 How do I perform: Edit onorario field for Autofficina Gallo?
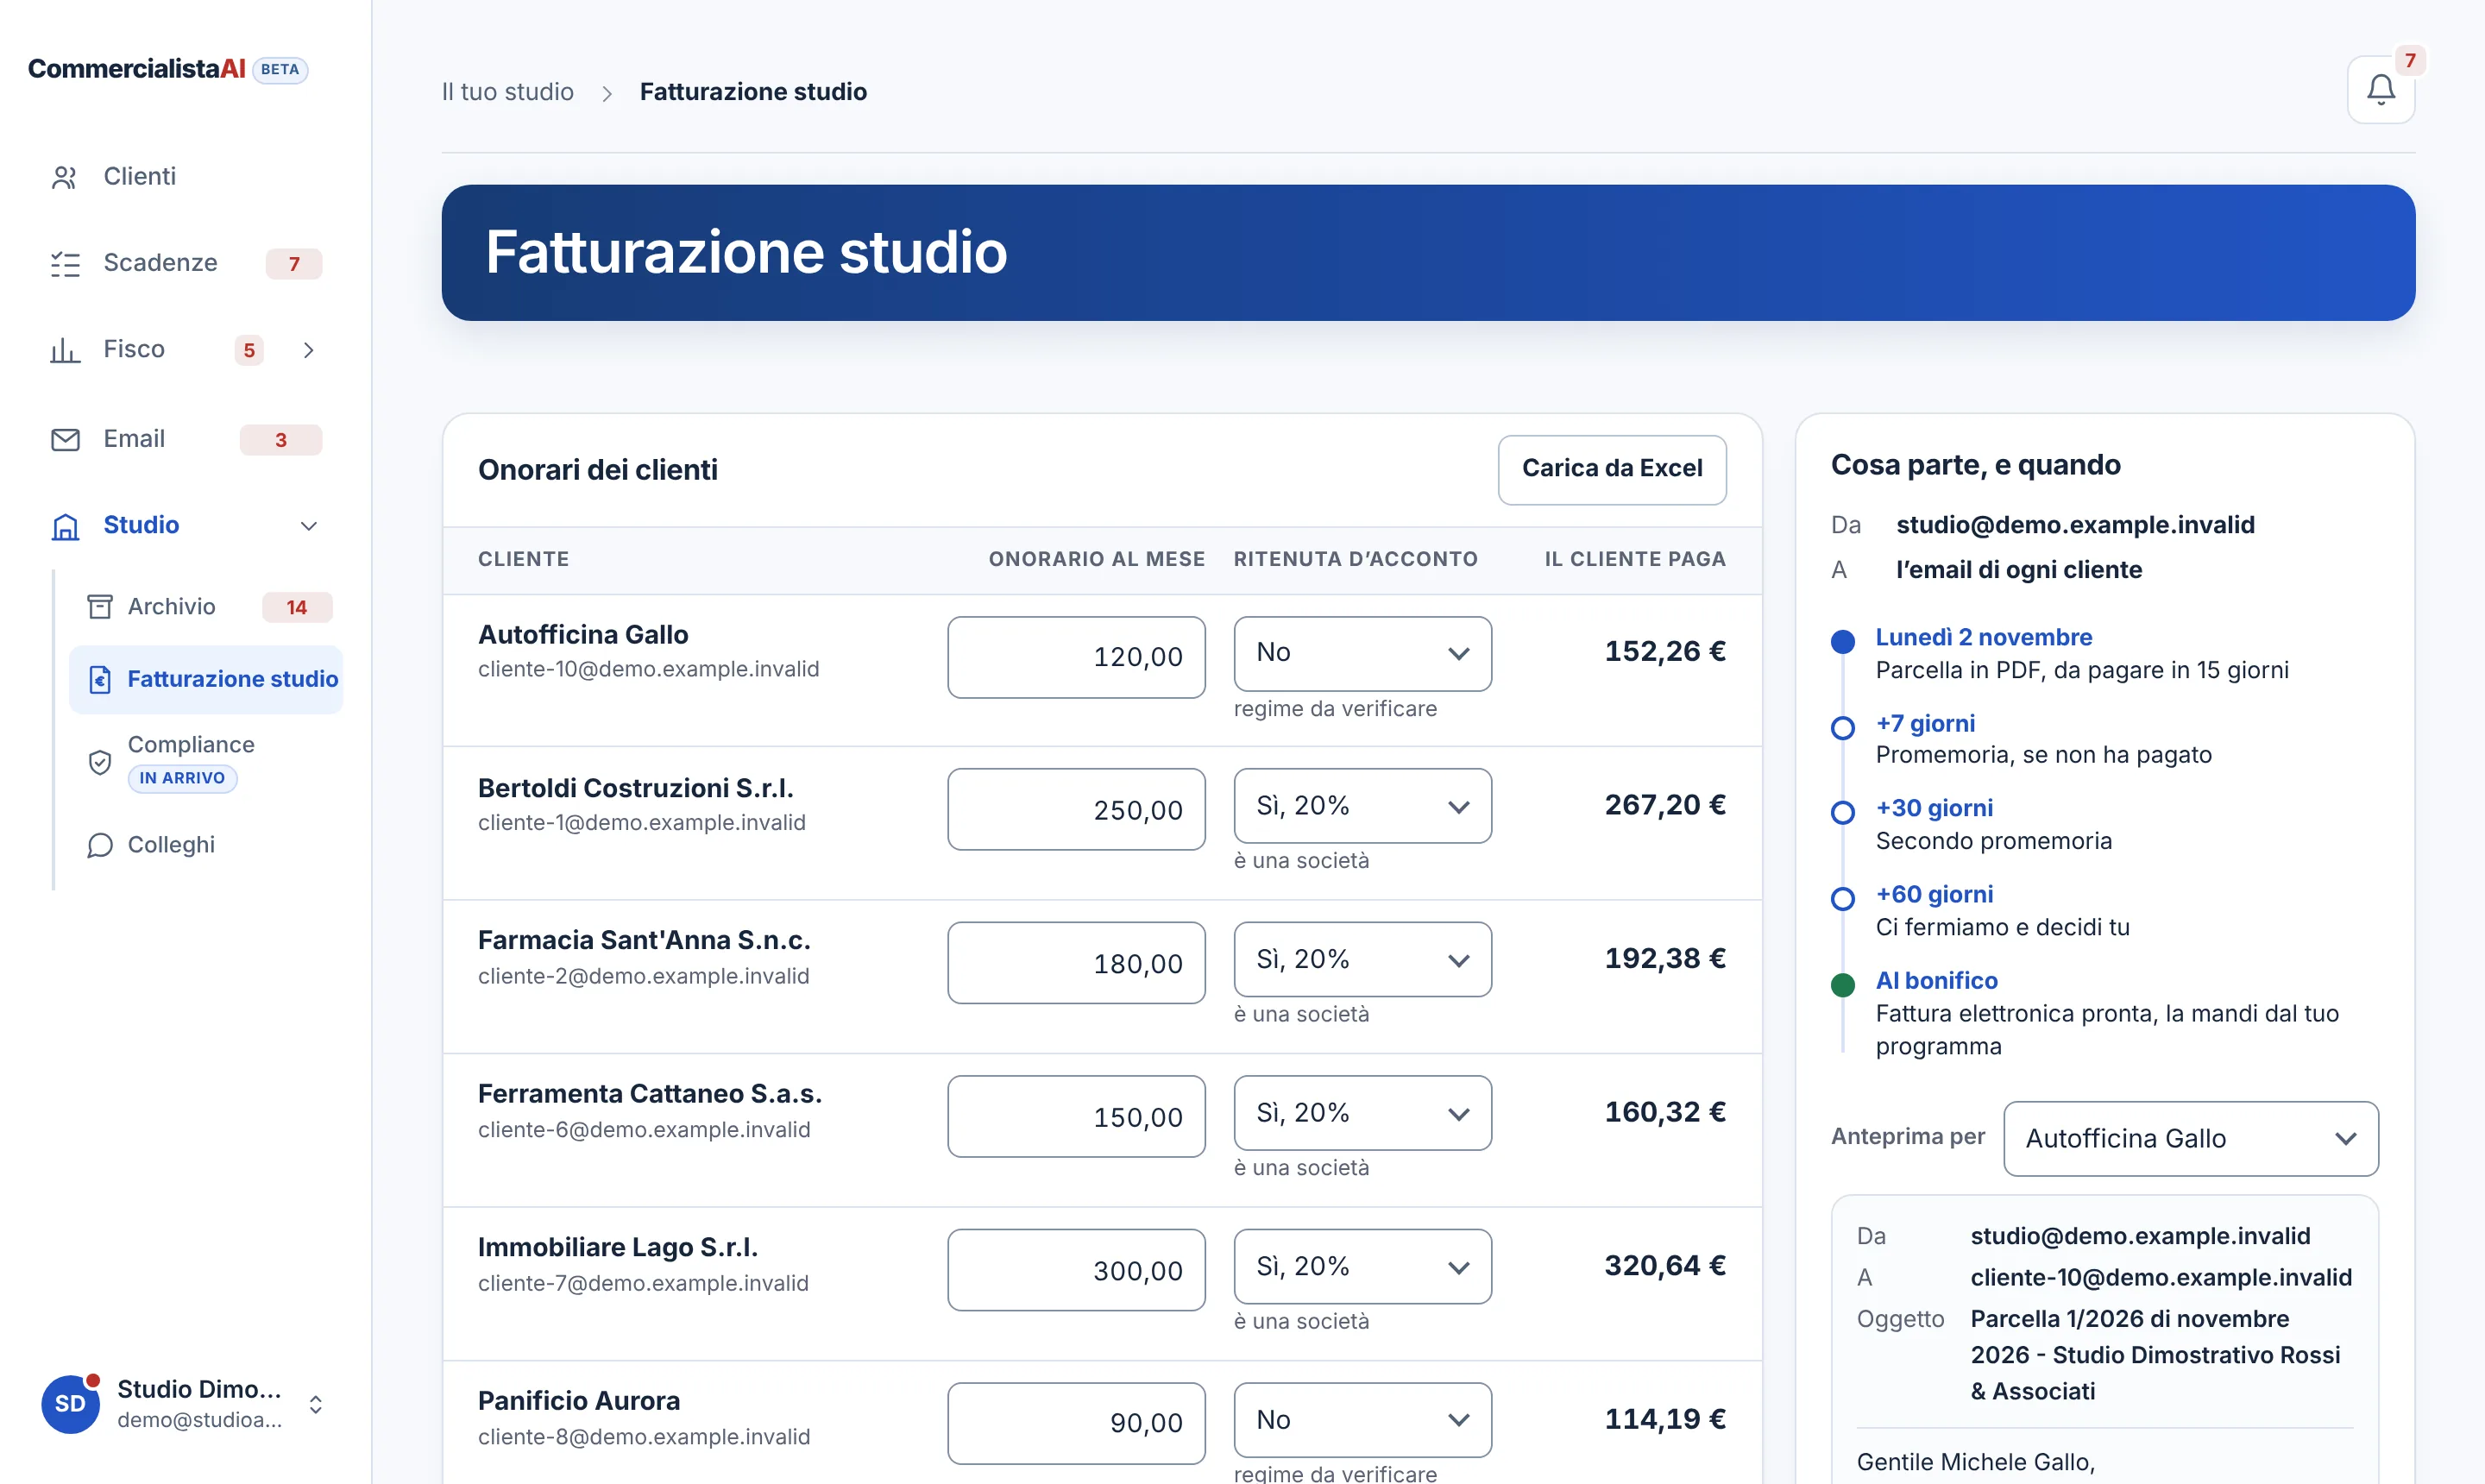[x=1076, y=657]
